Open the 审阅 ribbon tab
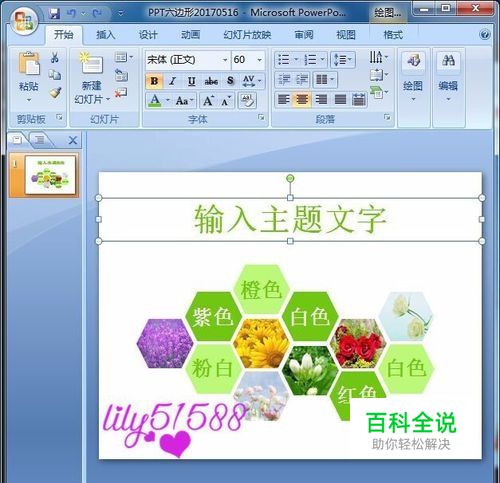Image resolution: width=500 pixels, height=483 pixels. coord(304,35)
